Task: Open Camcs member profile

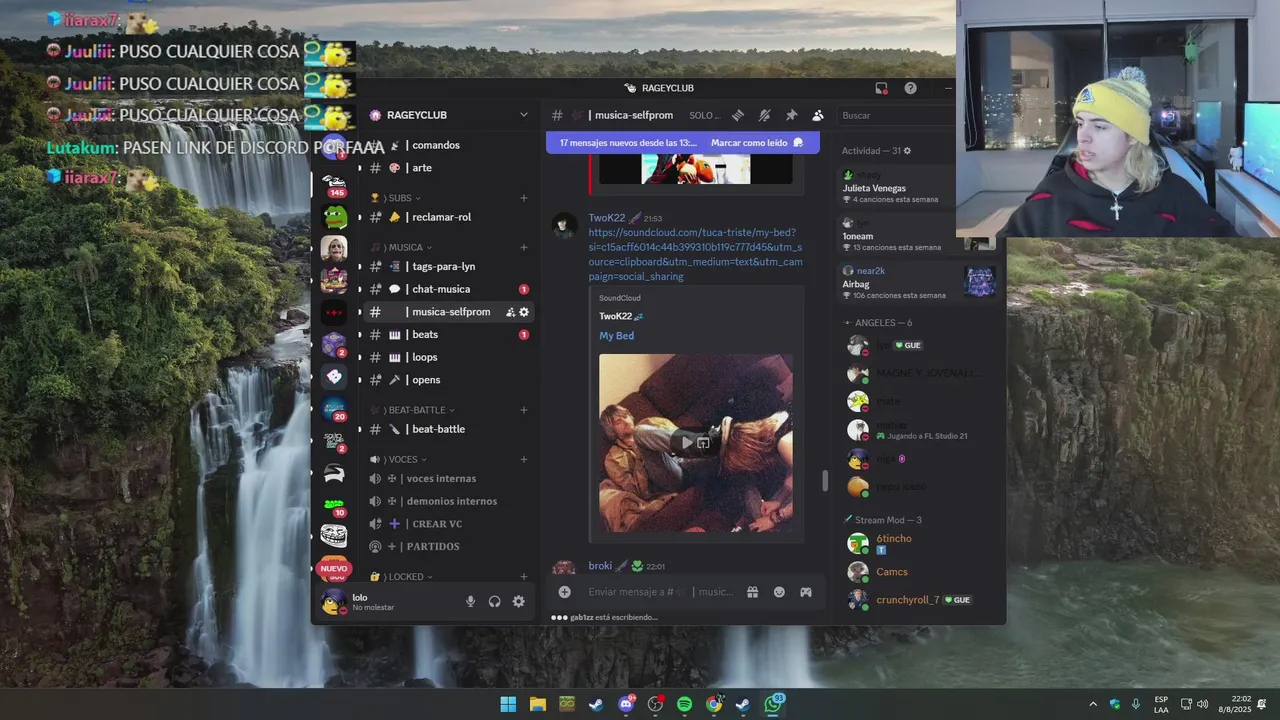Action: (918, 572)
